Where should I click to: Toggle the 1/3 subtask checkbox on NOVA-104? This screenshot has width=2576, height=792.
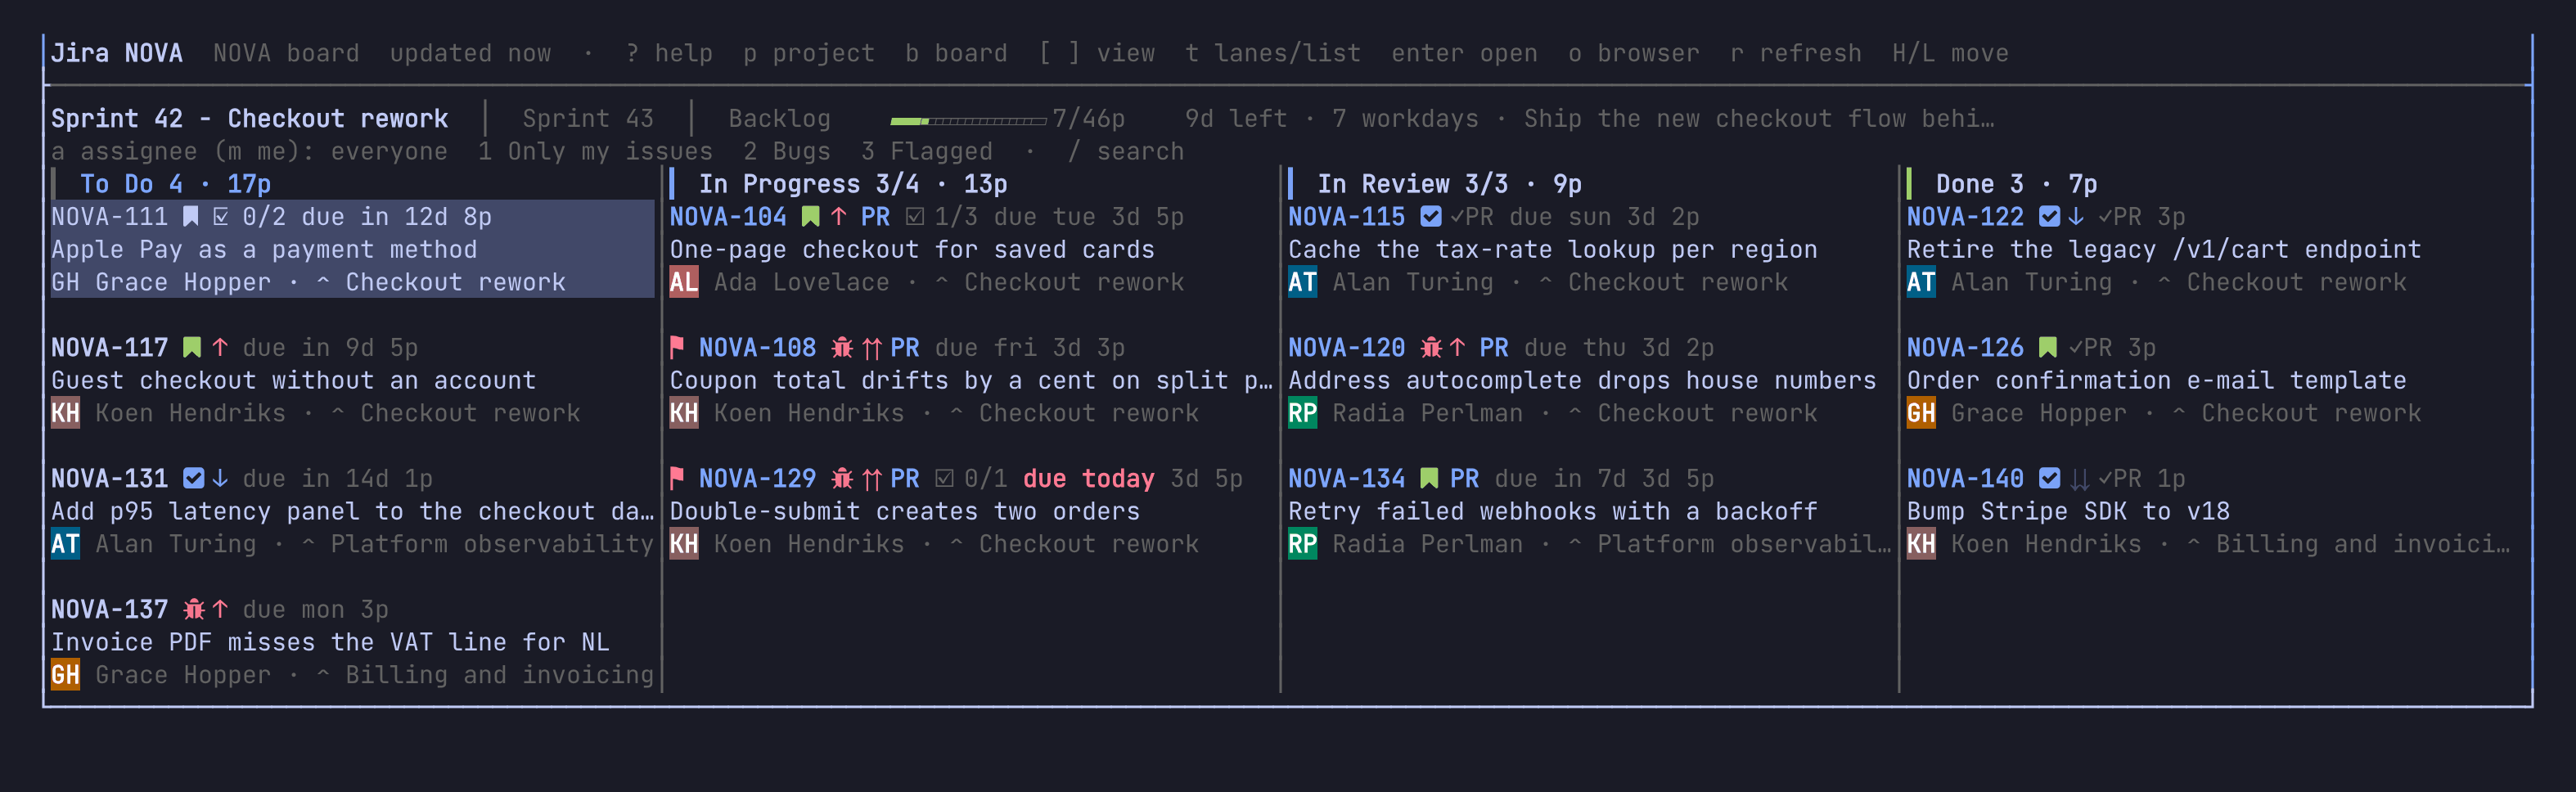point(914,217)
